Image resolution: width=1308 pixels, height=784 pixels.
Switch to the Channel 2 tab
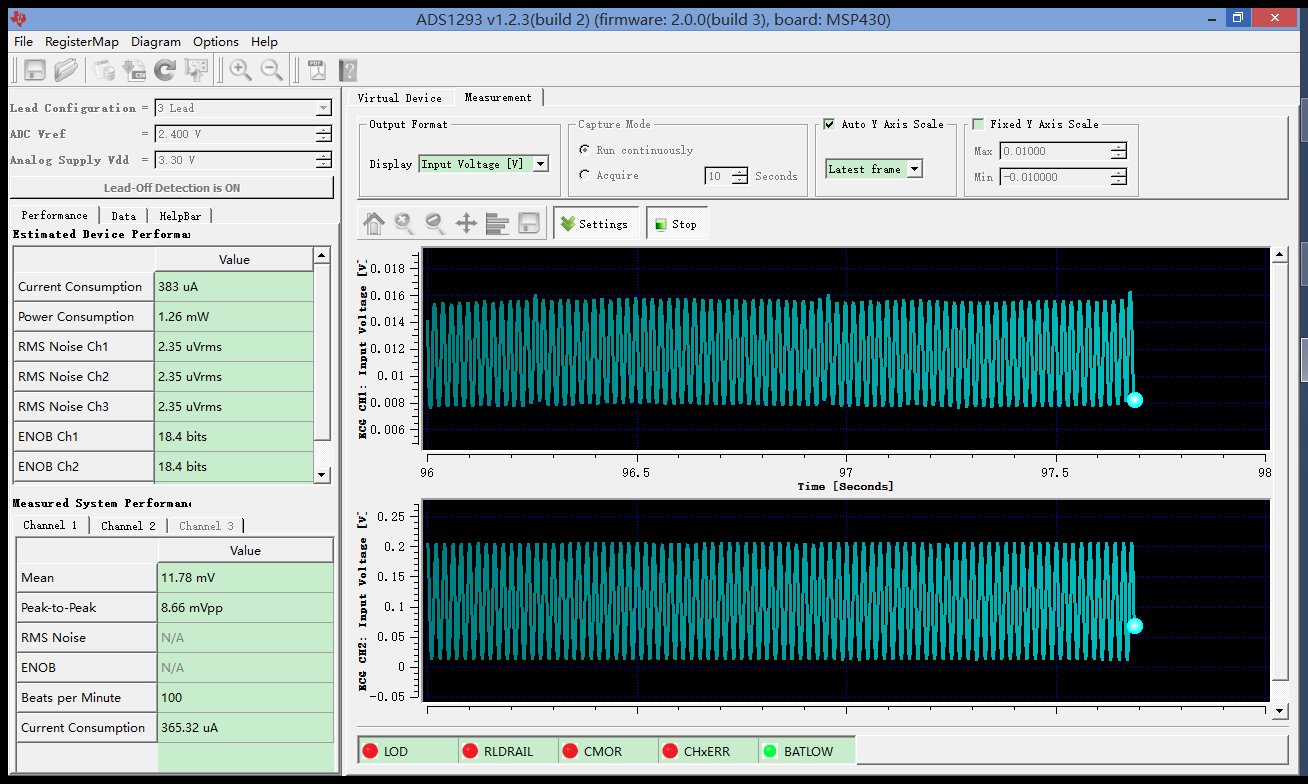pyautogui.click(x=128, y=525)
